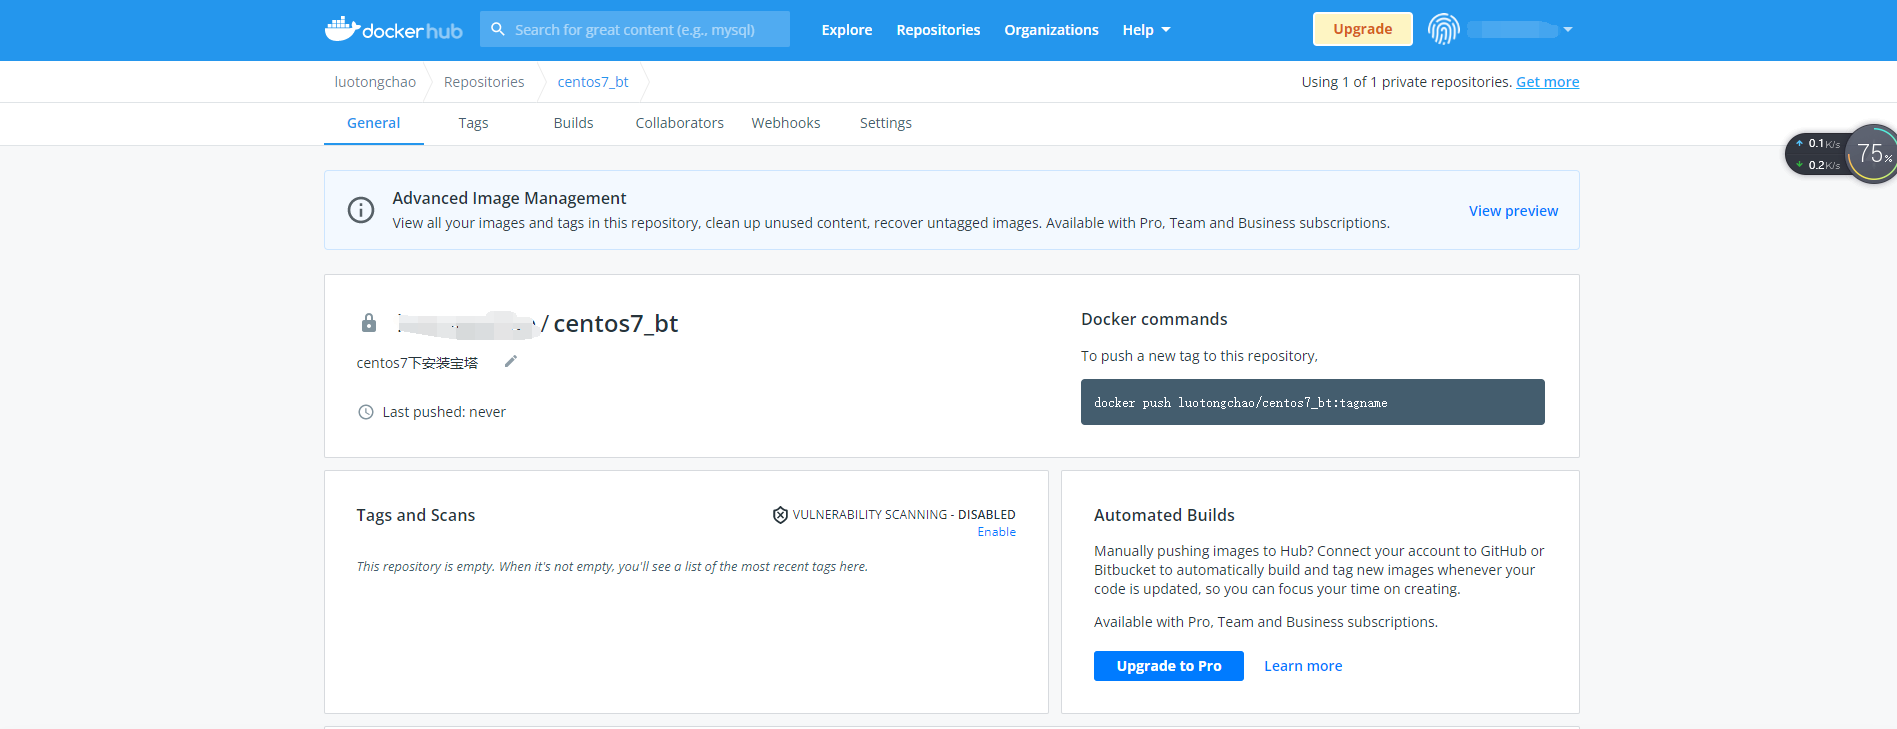
Task: Click the yellow Upgrade button
Action: (1363, 29)
